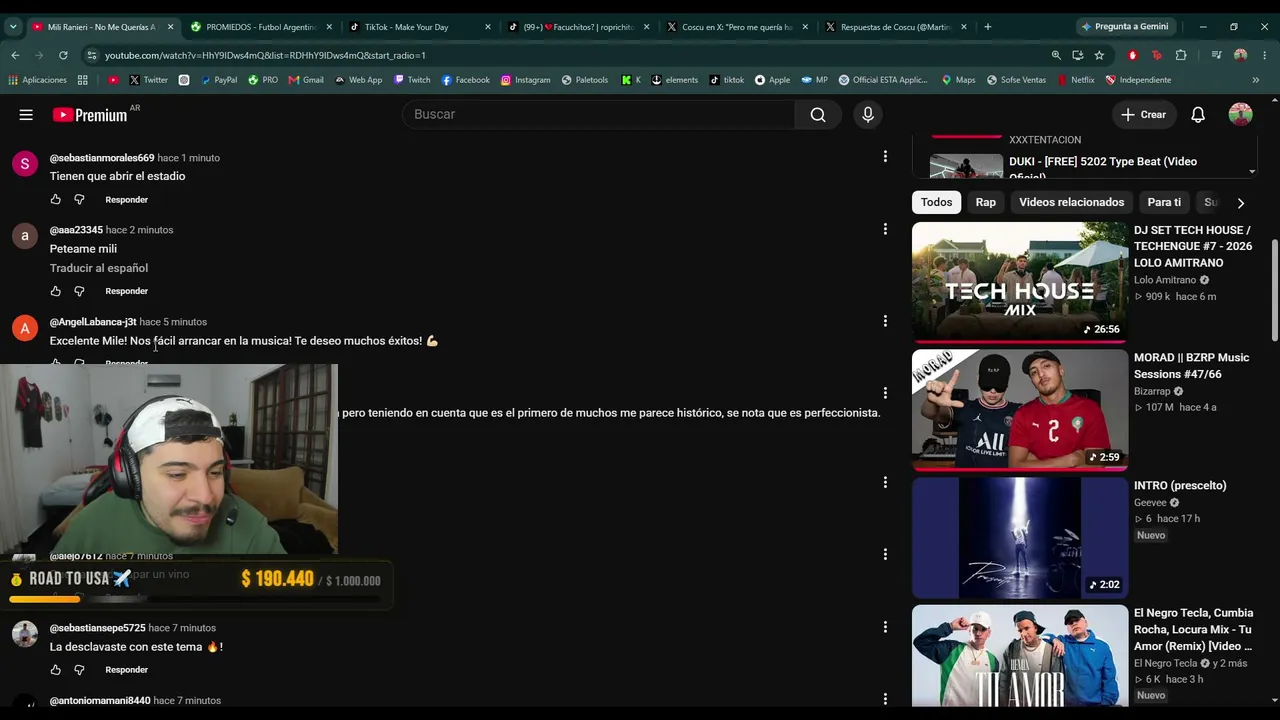The height and width of the screenshot is (720, 1280).
Task: Open the Independiente bookmark
Action: click(1138, 80)
